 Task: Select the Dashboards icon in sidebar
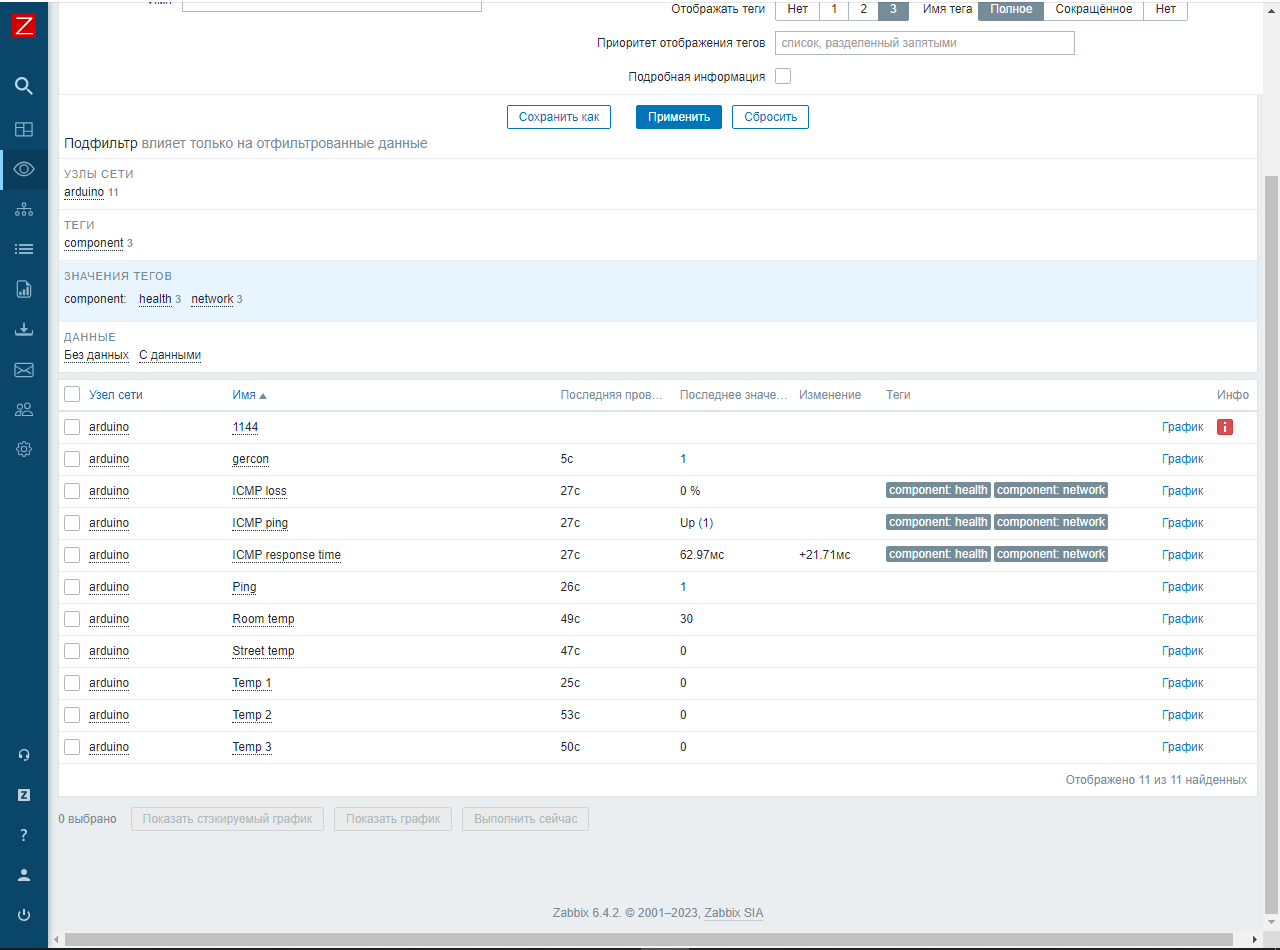(x=24, y=128)
